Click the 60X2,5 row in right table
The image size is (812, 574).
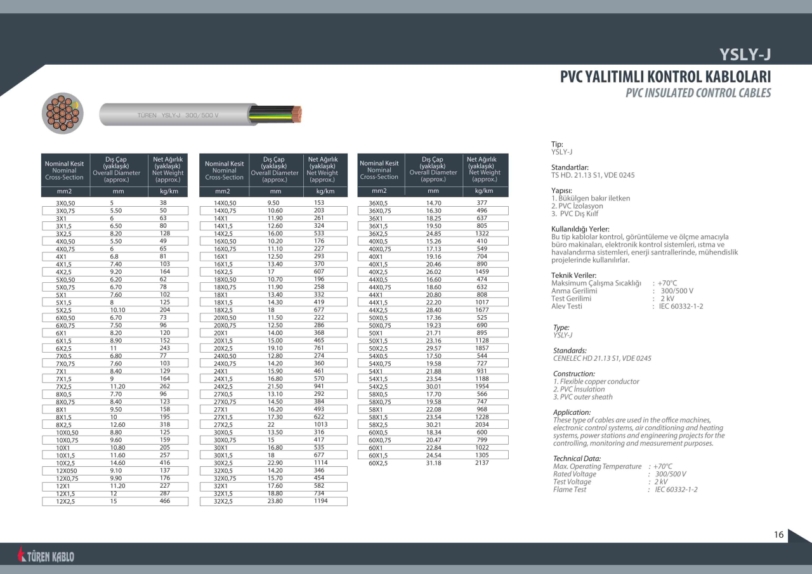pos(380,463)
